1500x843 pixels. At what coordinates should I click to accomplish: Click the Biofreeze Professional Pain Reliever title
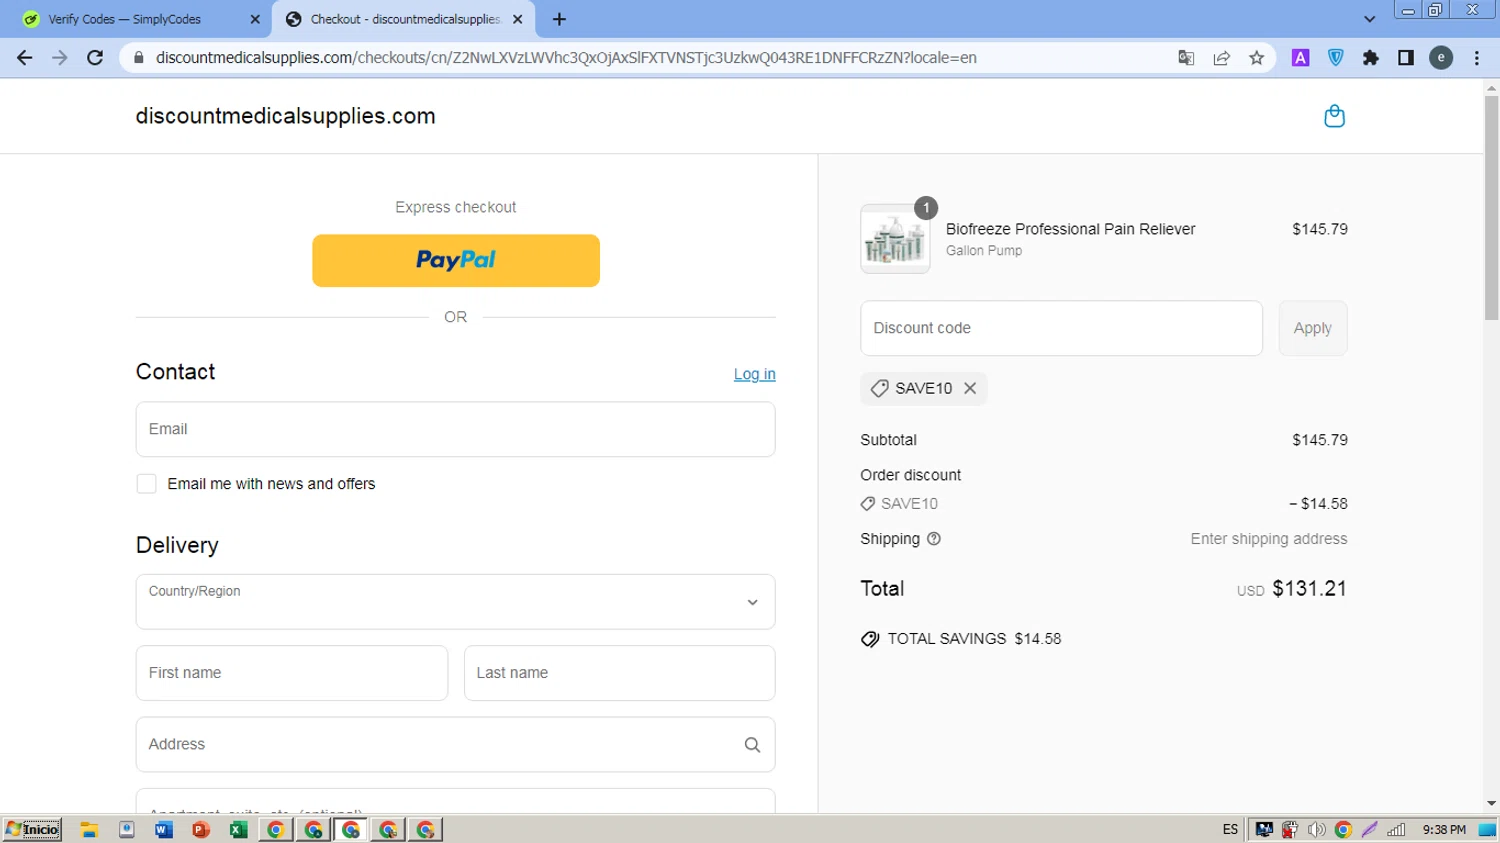(x=1070, y=229)
